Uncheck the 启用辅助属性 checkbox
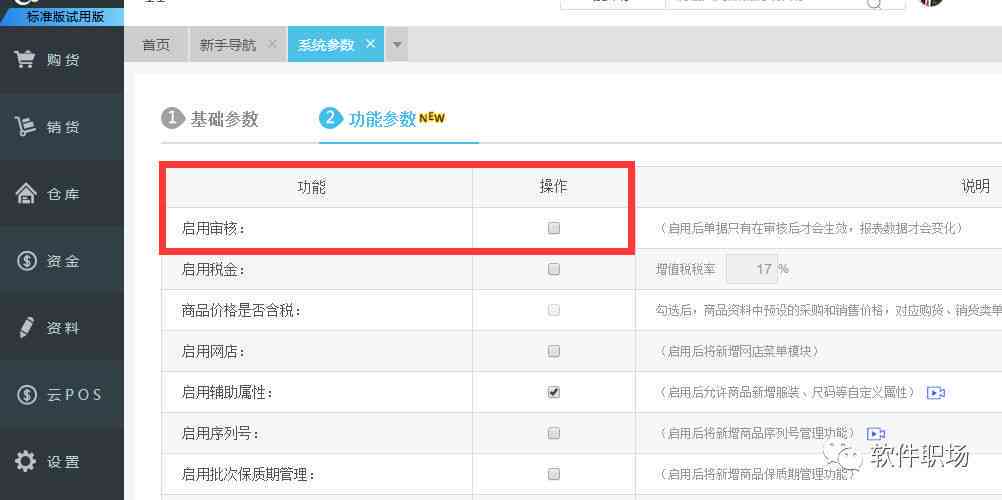This screenshot has height=500, width=1002. pos(554,392)
